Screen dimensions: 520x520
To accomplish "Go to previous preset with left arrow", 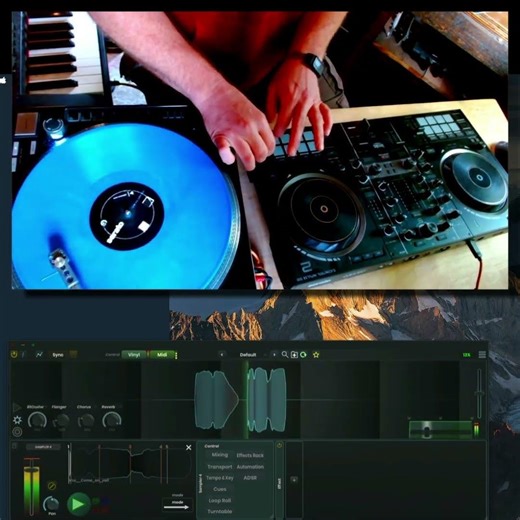I will [222, 355].
